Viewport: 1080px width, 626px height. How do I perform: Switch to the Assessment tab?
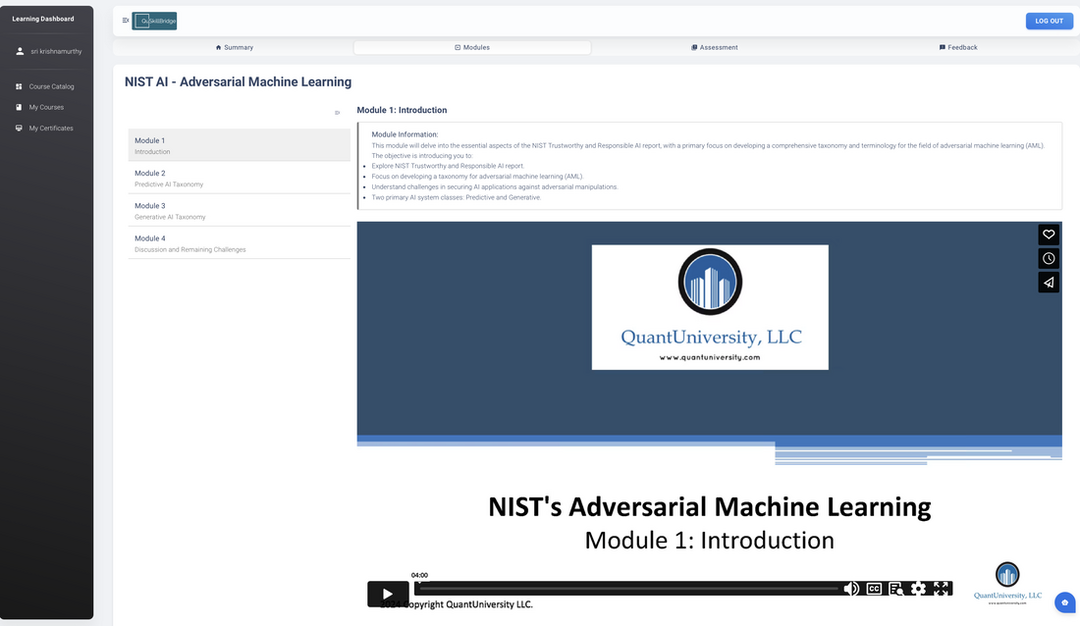pyautogui.click(x=714, y=47)
